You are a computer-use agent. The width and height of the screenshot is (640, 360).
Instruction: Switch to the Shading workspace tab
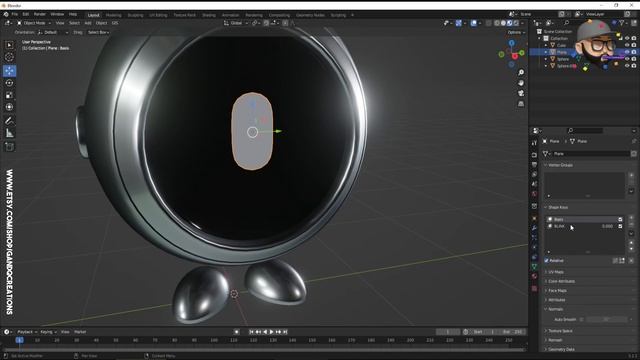point(209,15)
